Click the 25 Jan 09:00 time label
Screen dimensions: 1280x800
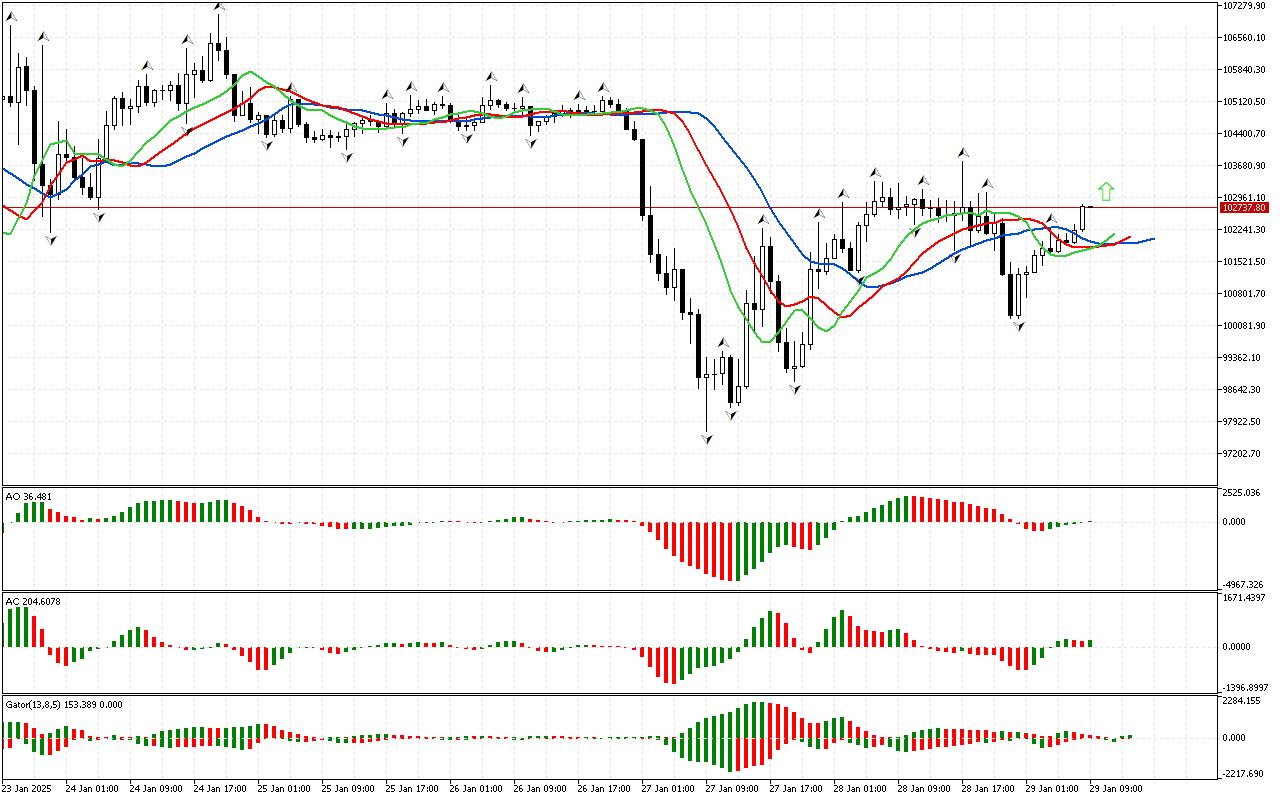coord(349,789)
